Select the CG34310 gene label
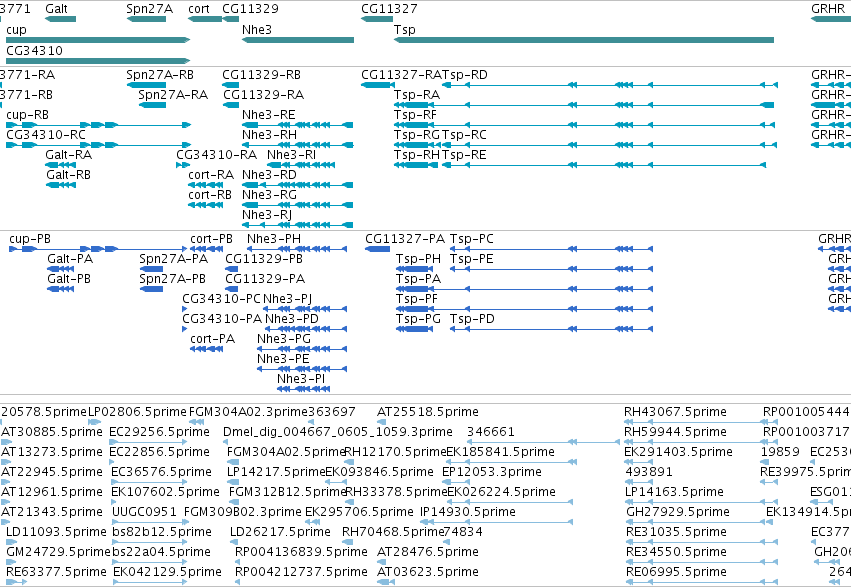The width and height of the screenshot is (851, 587). point(34,50)
